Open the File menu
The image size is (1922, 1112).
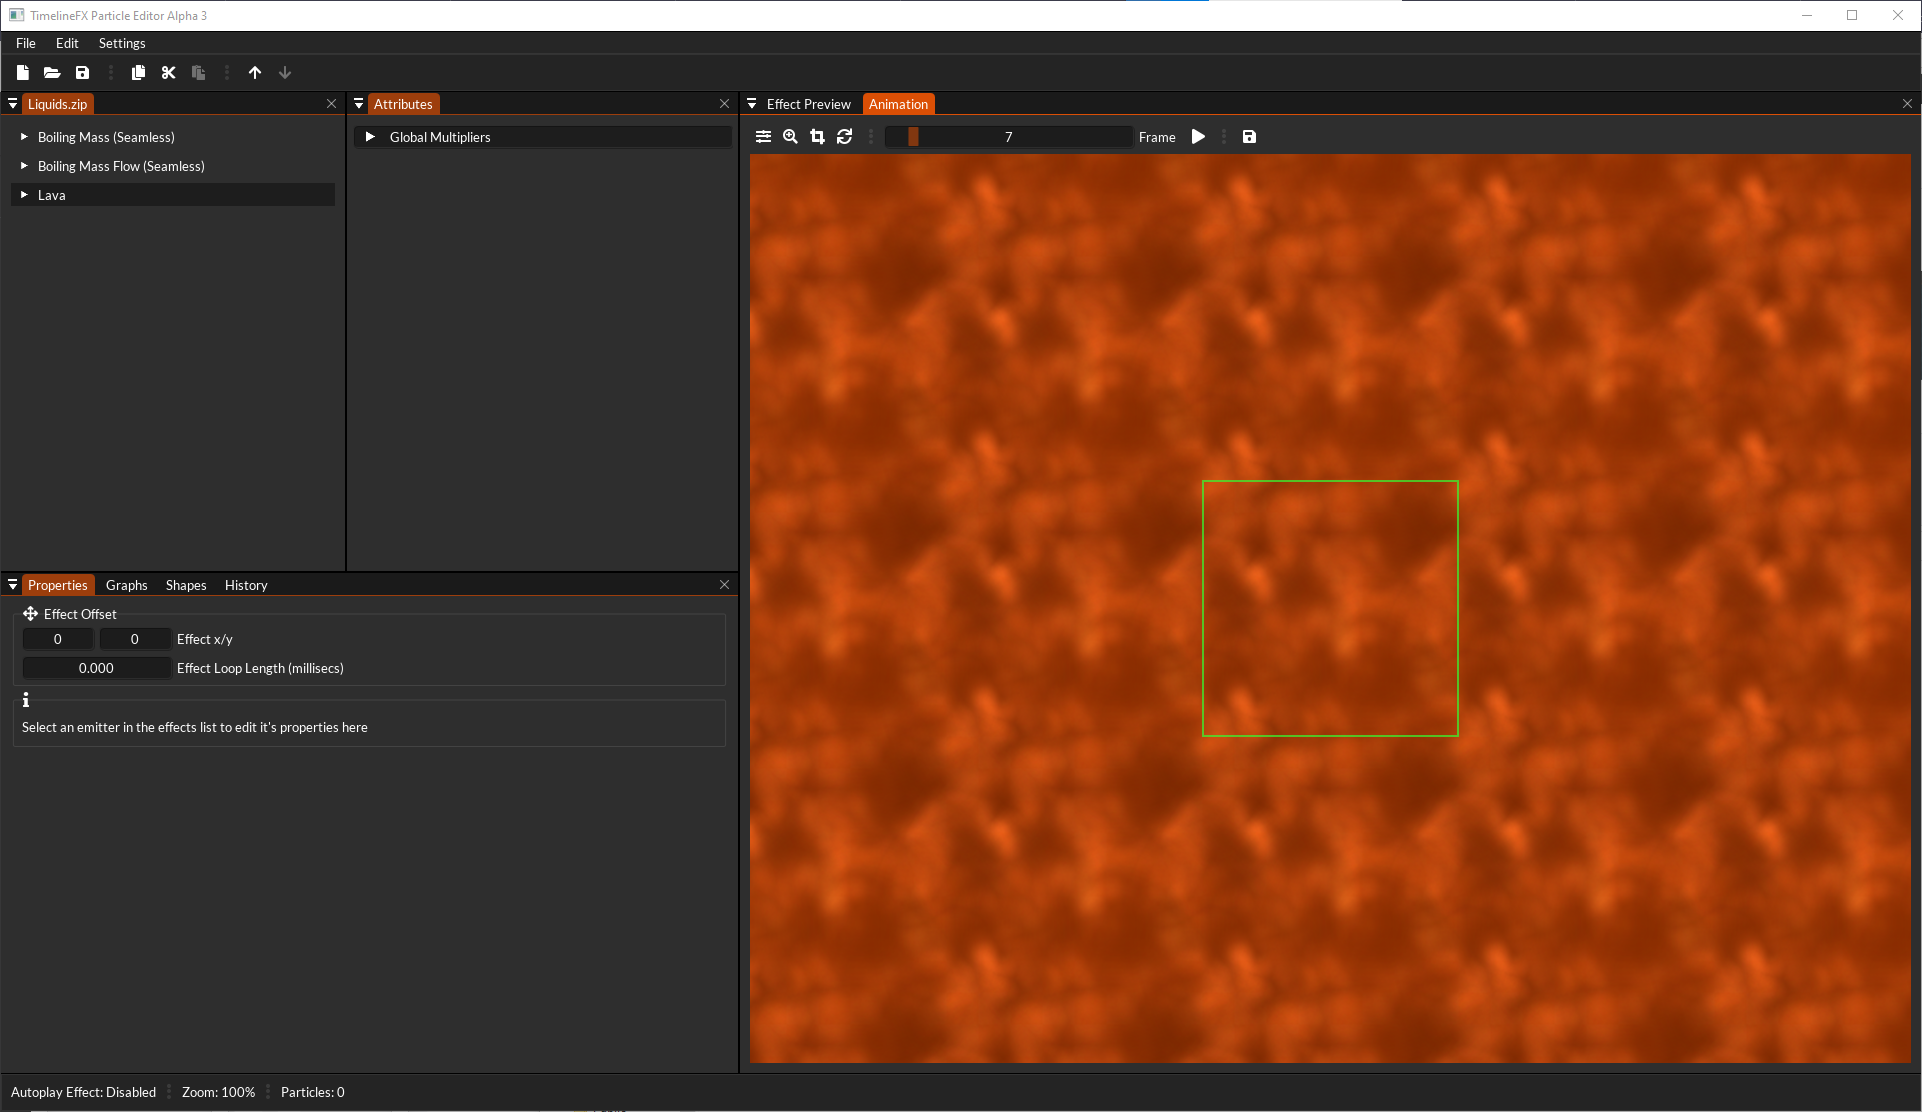click(x=26, y=43)
